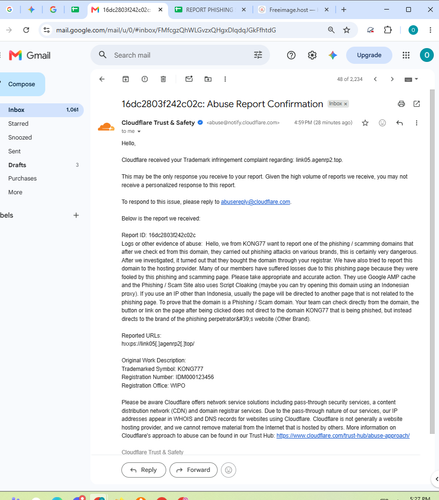Image resolution: width=439 pixels, height=500 pixels.
Task: Open input tools keyboard dropdown
Action: (x=411, y=79)
